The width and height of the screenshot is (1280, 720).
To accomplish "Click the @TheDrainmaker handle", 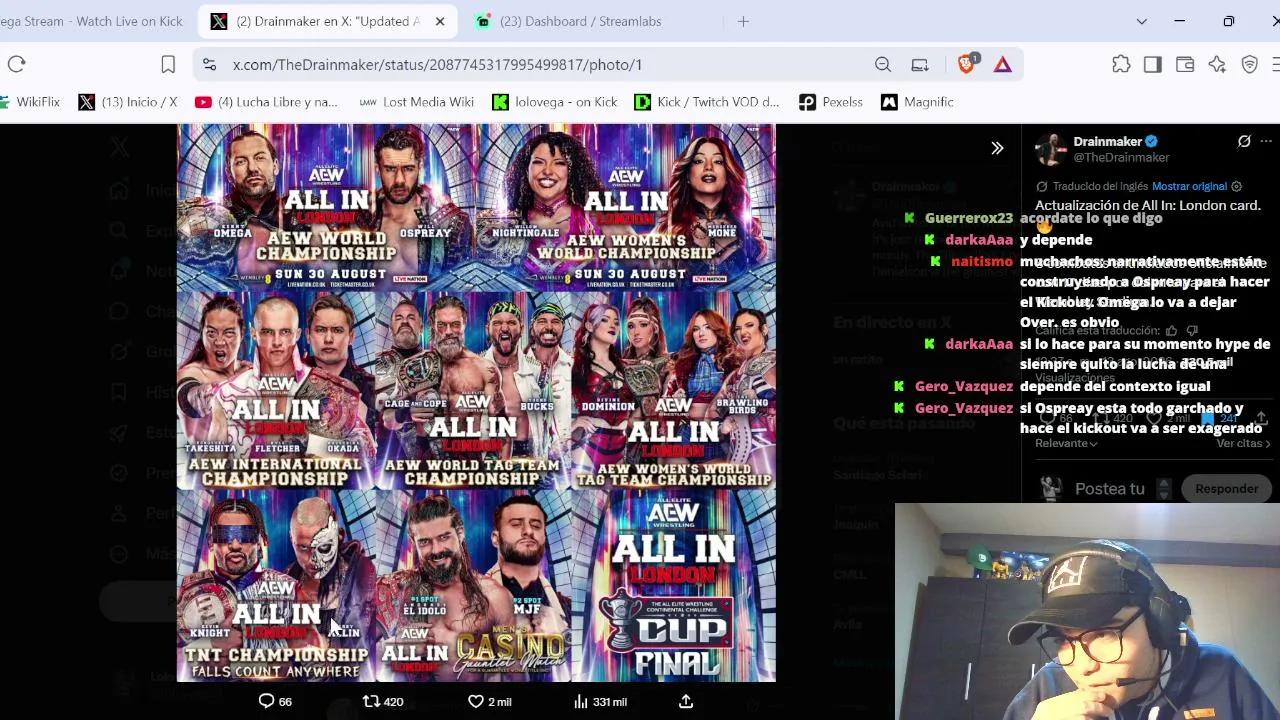I will click(x=1121, y=158).
